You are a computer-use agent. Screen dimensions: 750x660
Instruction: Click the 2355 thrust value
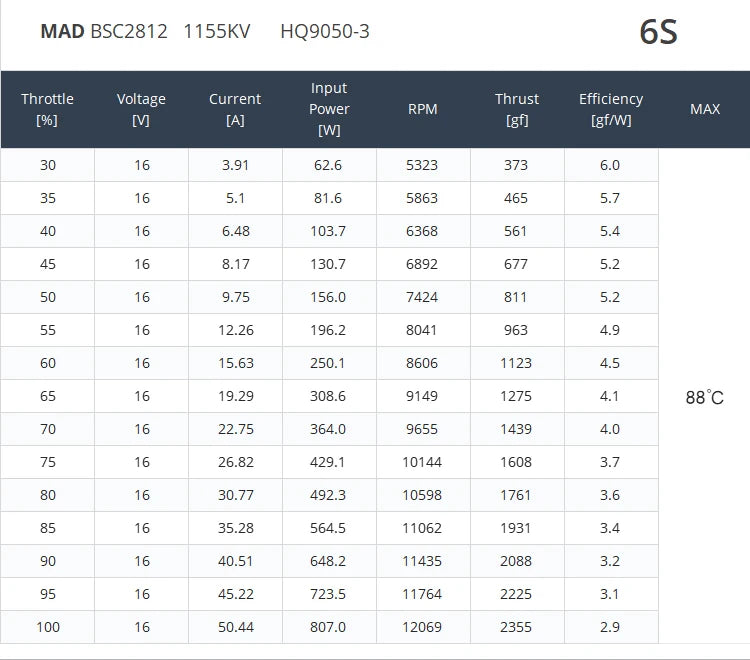point(516,627)
